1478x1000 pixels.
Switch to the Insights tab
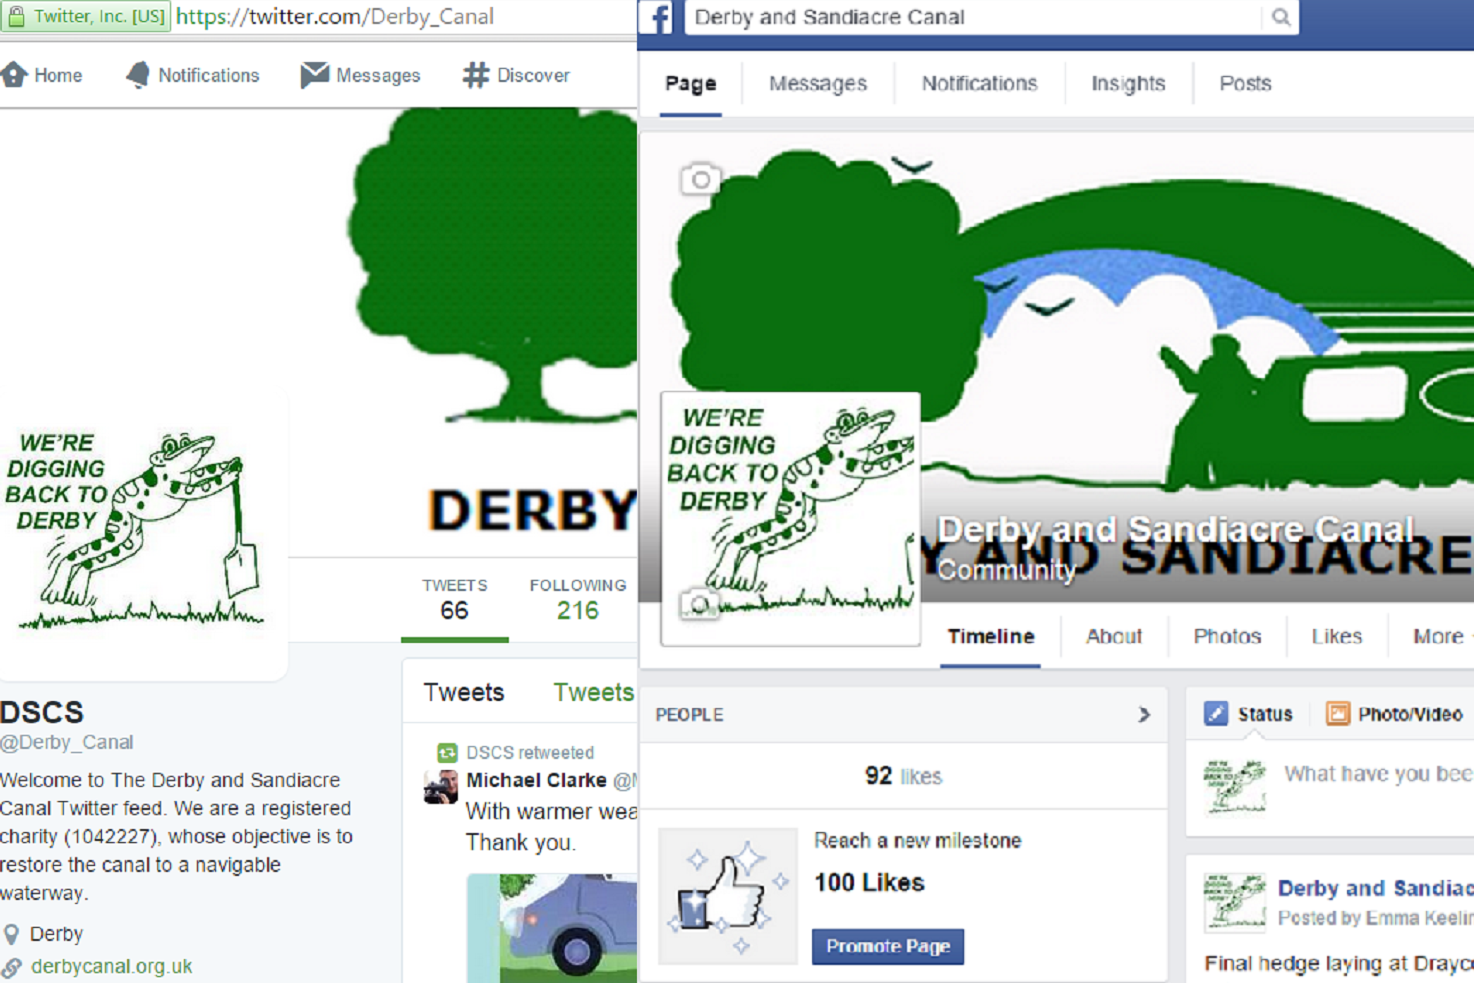1128,84
